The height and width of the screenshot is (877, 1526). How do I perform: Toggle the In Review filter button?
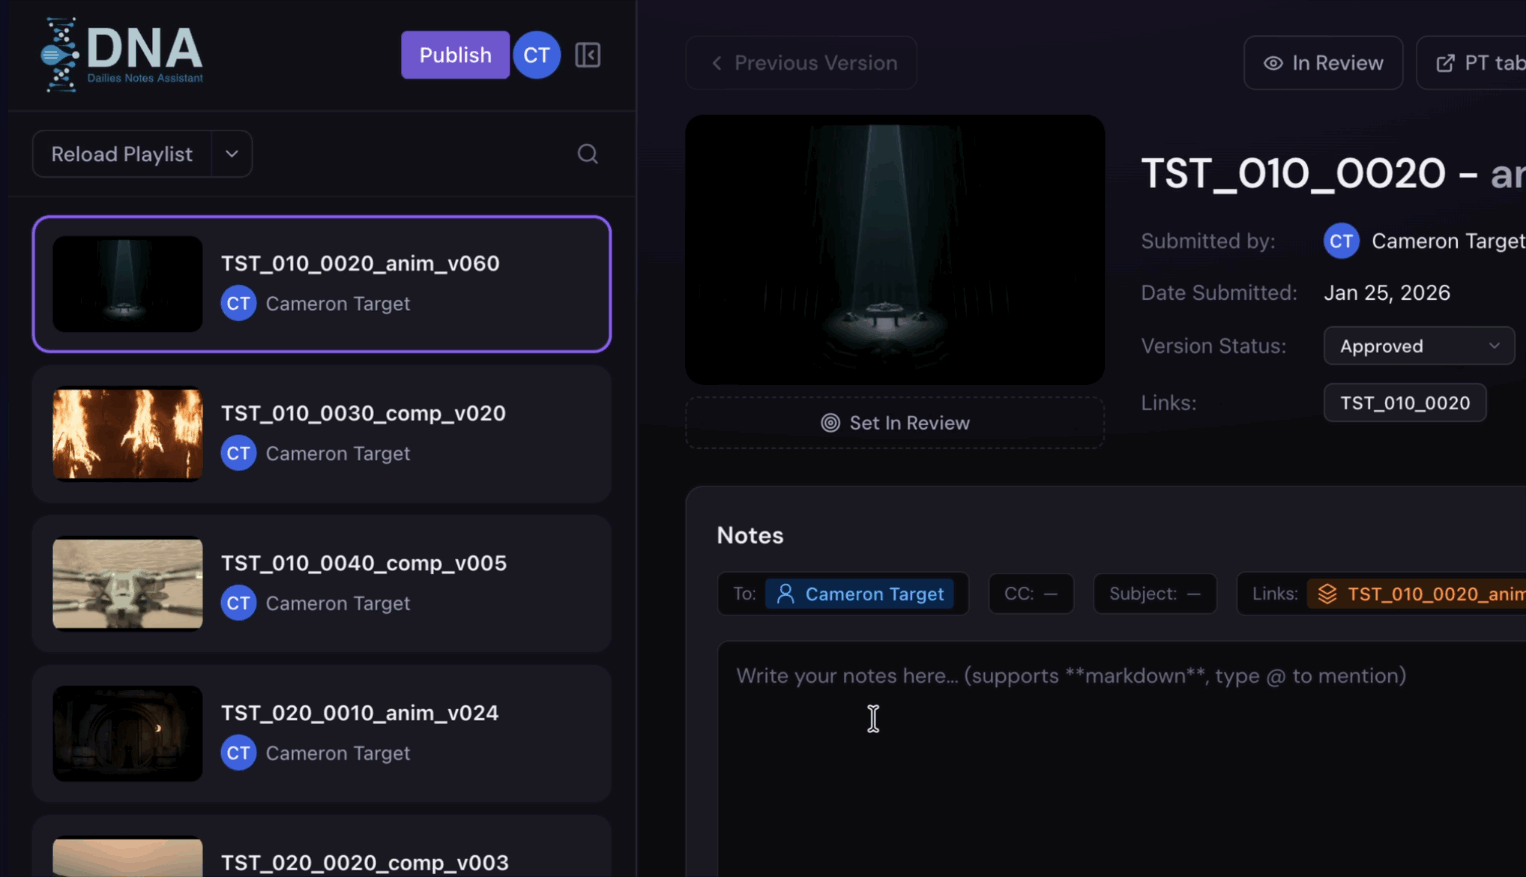point(1323,63)
